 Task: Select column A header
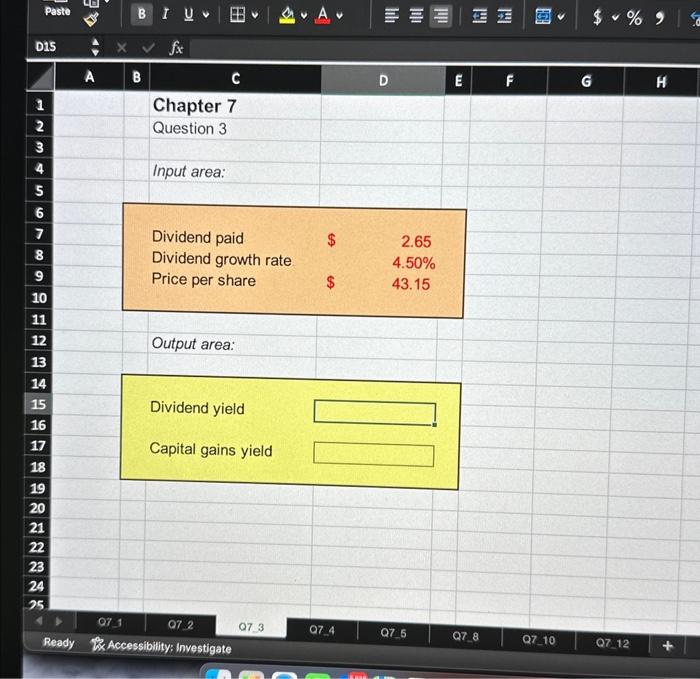pos(89,77)
